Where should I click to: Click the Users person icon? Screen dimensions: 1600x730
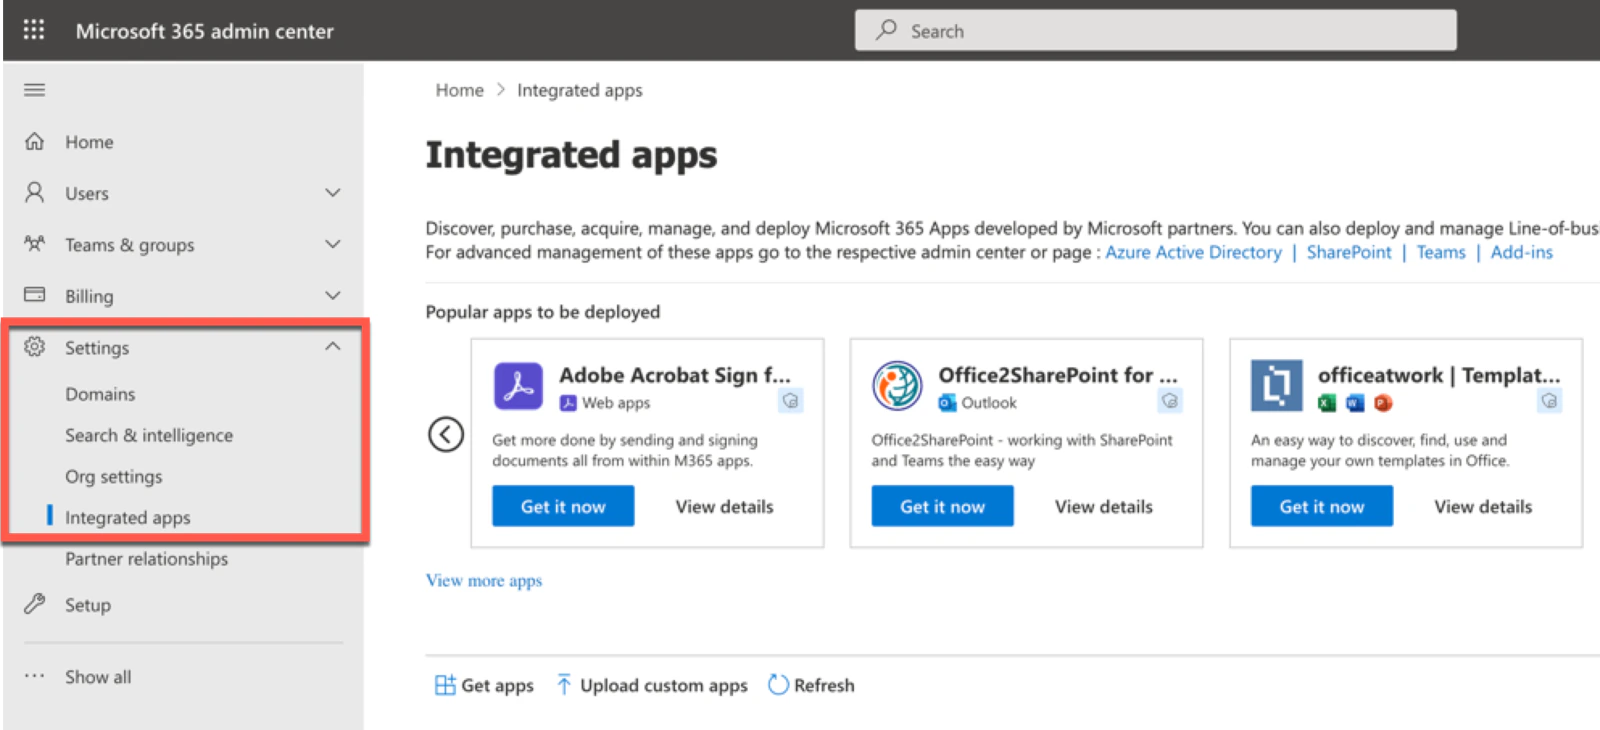(35, 192)
